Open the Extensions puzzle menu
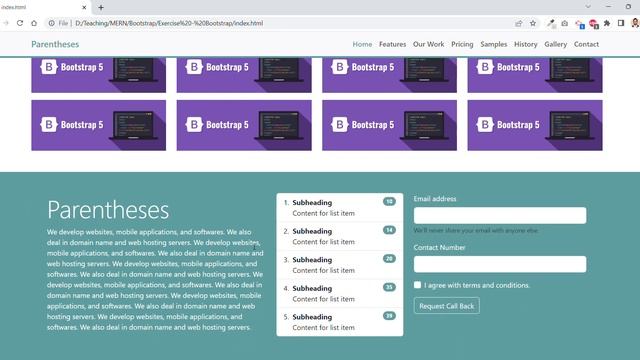 (607, 23)
